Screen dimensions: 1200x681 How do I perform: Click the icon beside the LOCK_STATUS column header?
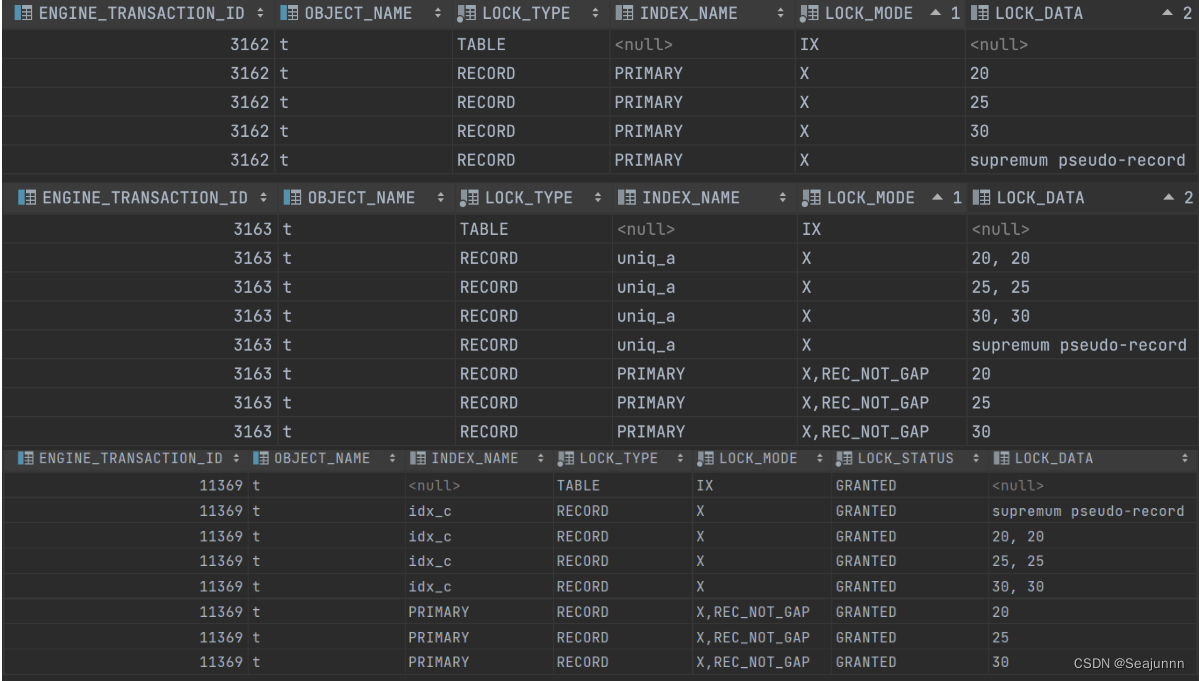[x=844, y=459]
